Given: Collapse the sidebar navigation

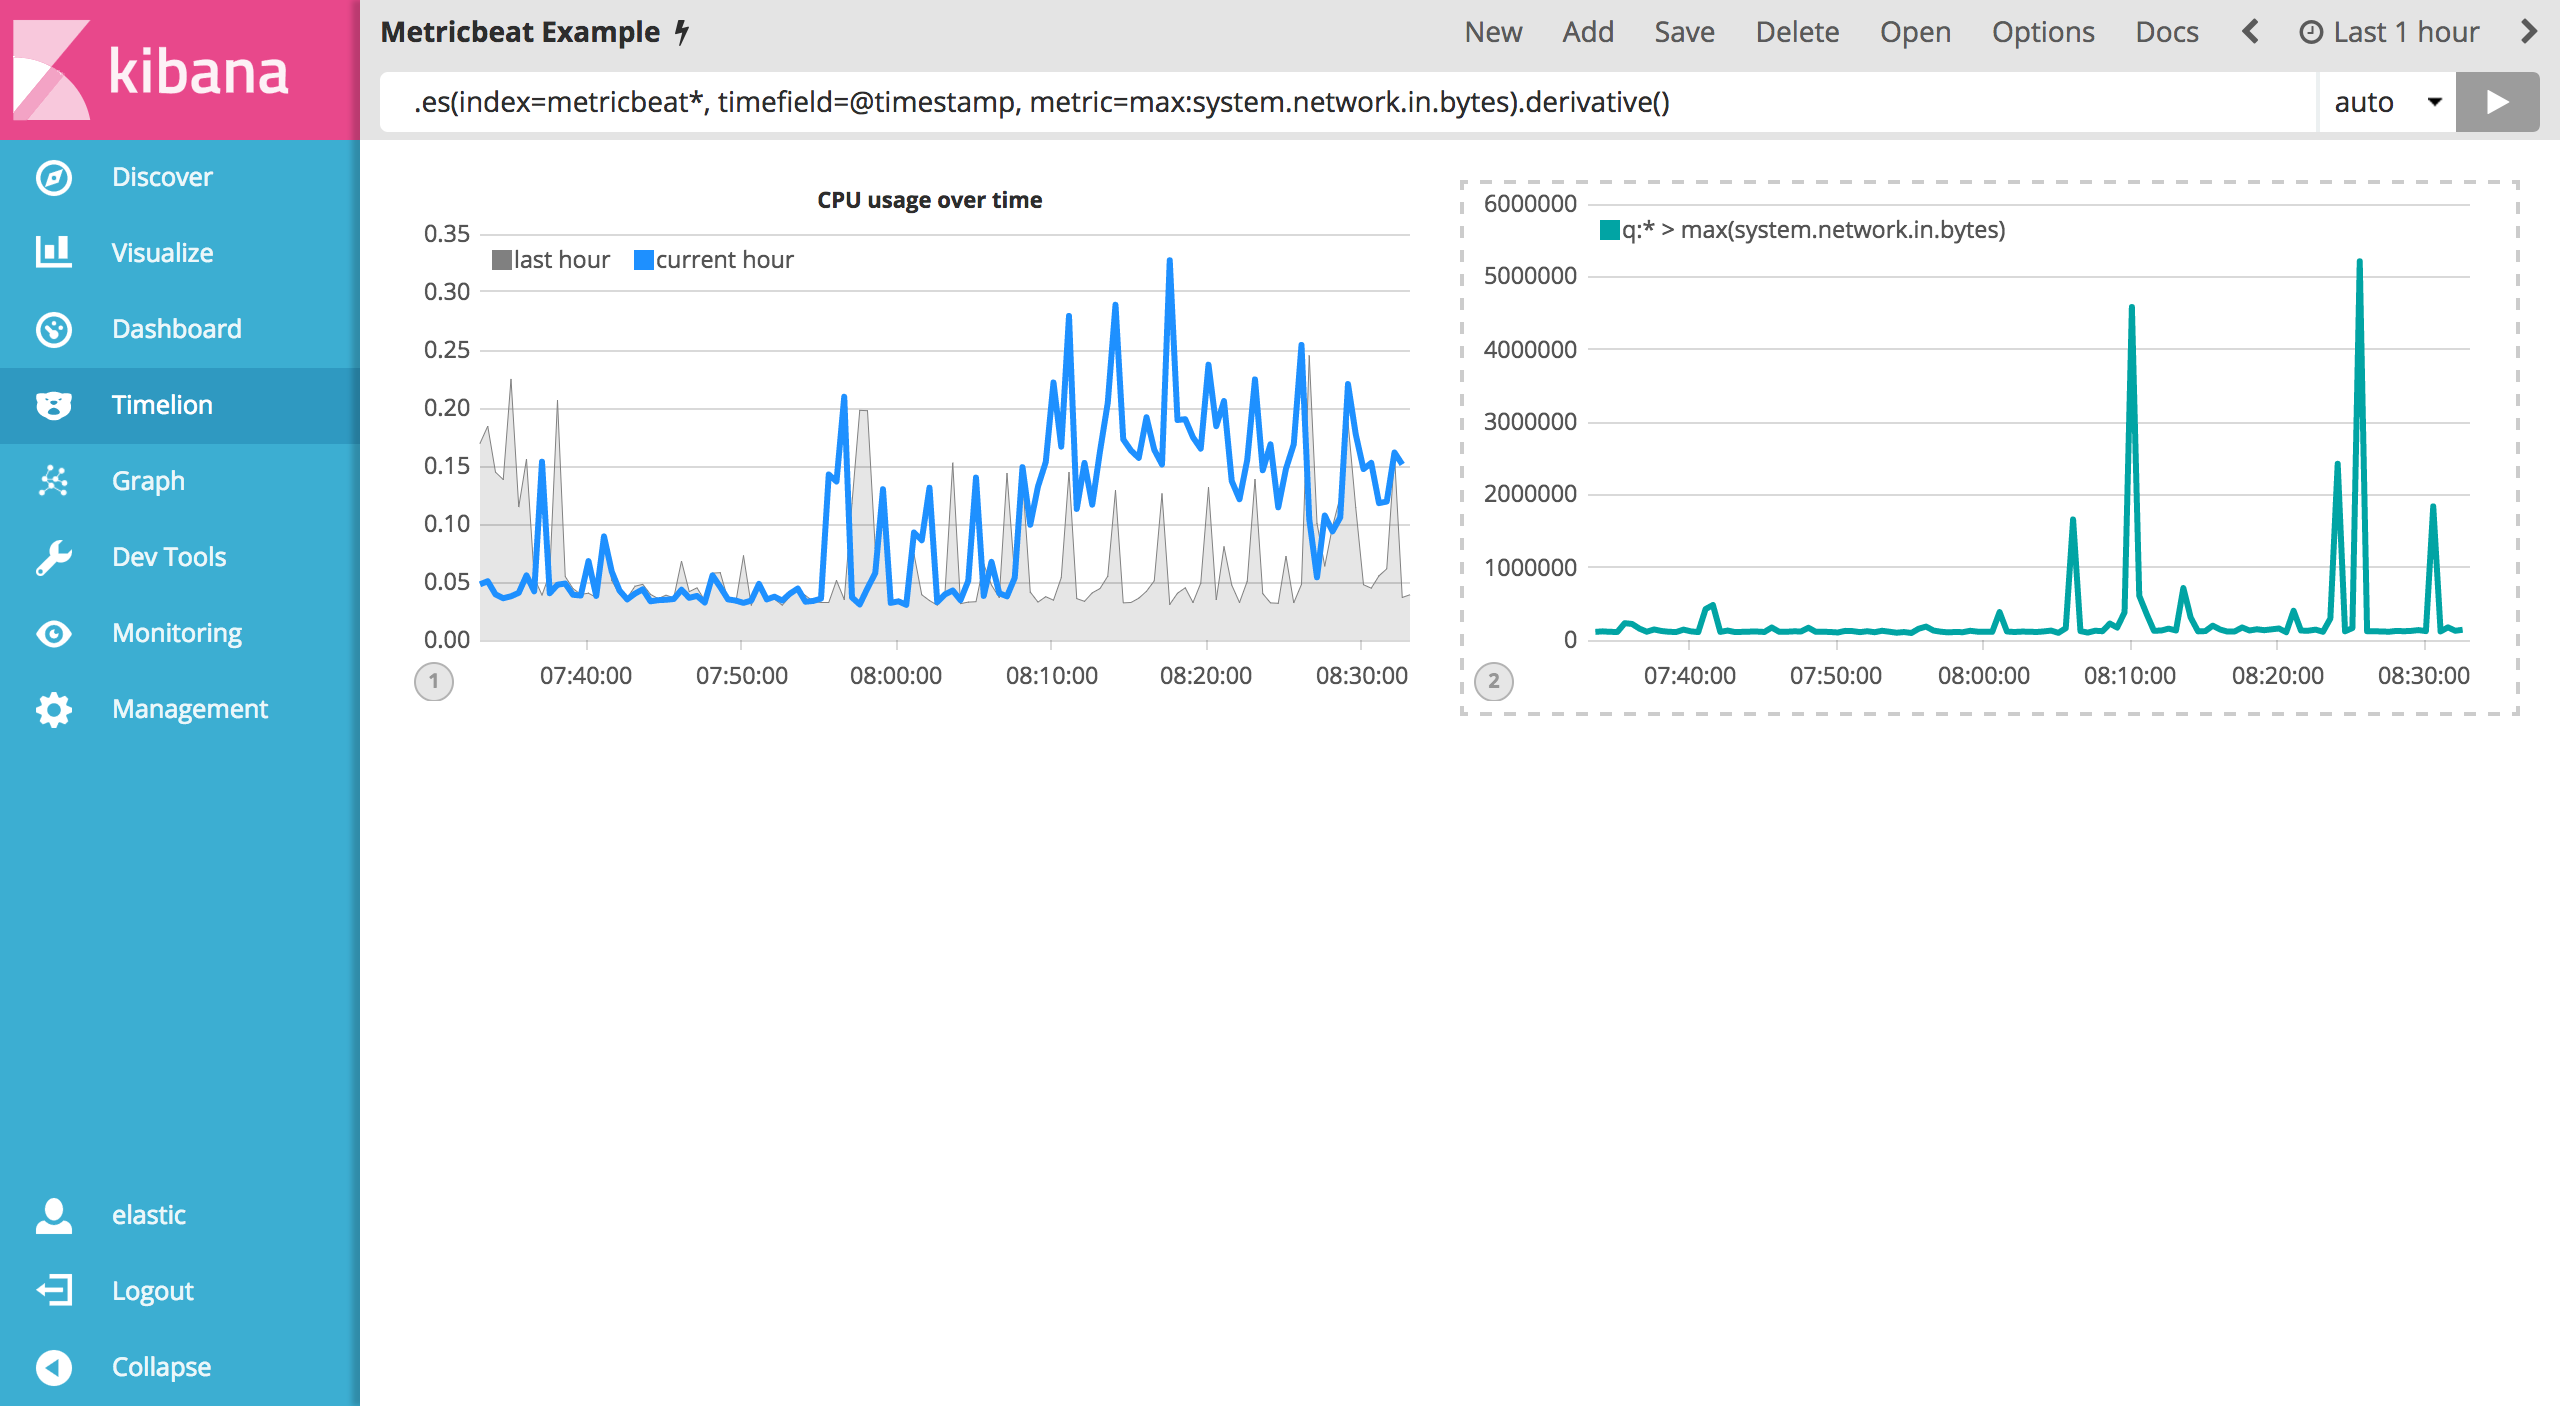Looking at the screenshot, I should [x=53, y=1367].
